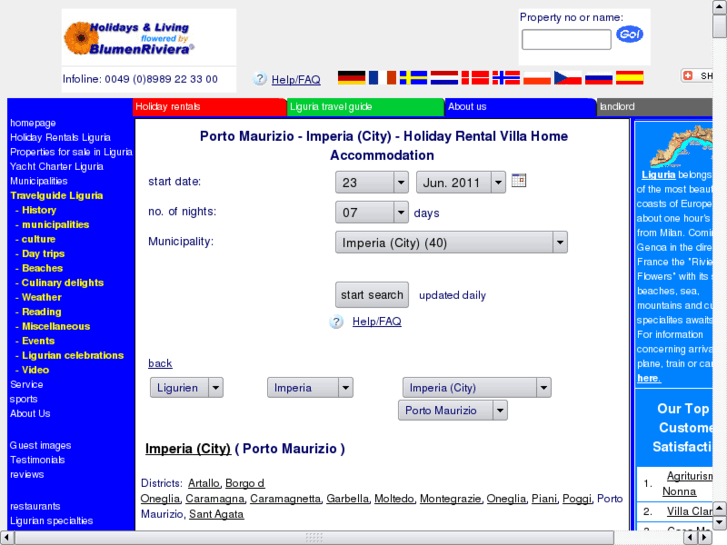727x545 pixels.
Task: Open the start day dropdown showing 23
Action: pos(372,182)
